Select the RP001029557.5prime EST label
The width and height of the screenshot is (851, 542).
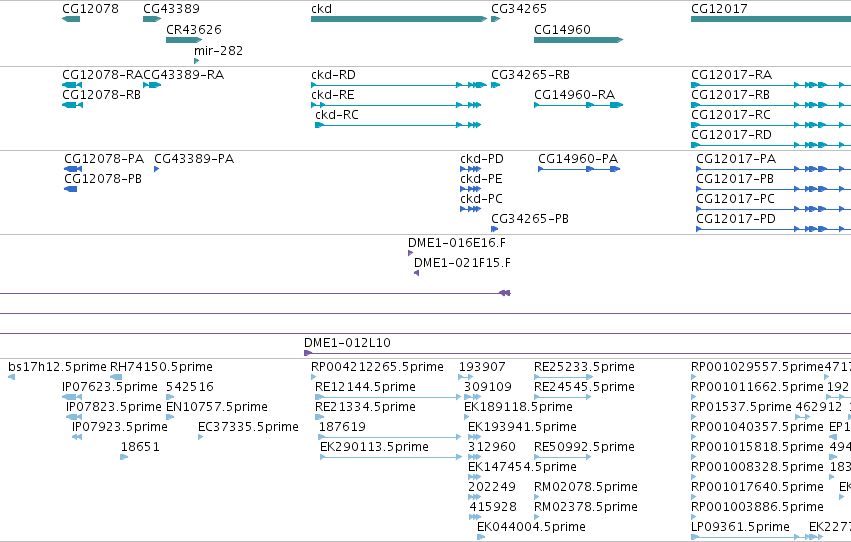pyautogui.click(x=758, y=367)
